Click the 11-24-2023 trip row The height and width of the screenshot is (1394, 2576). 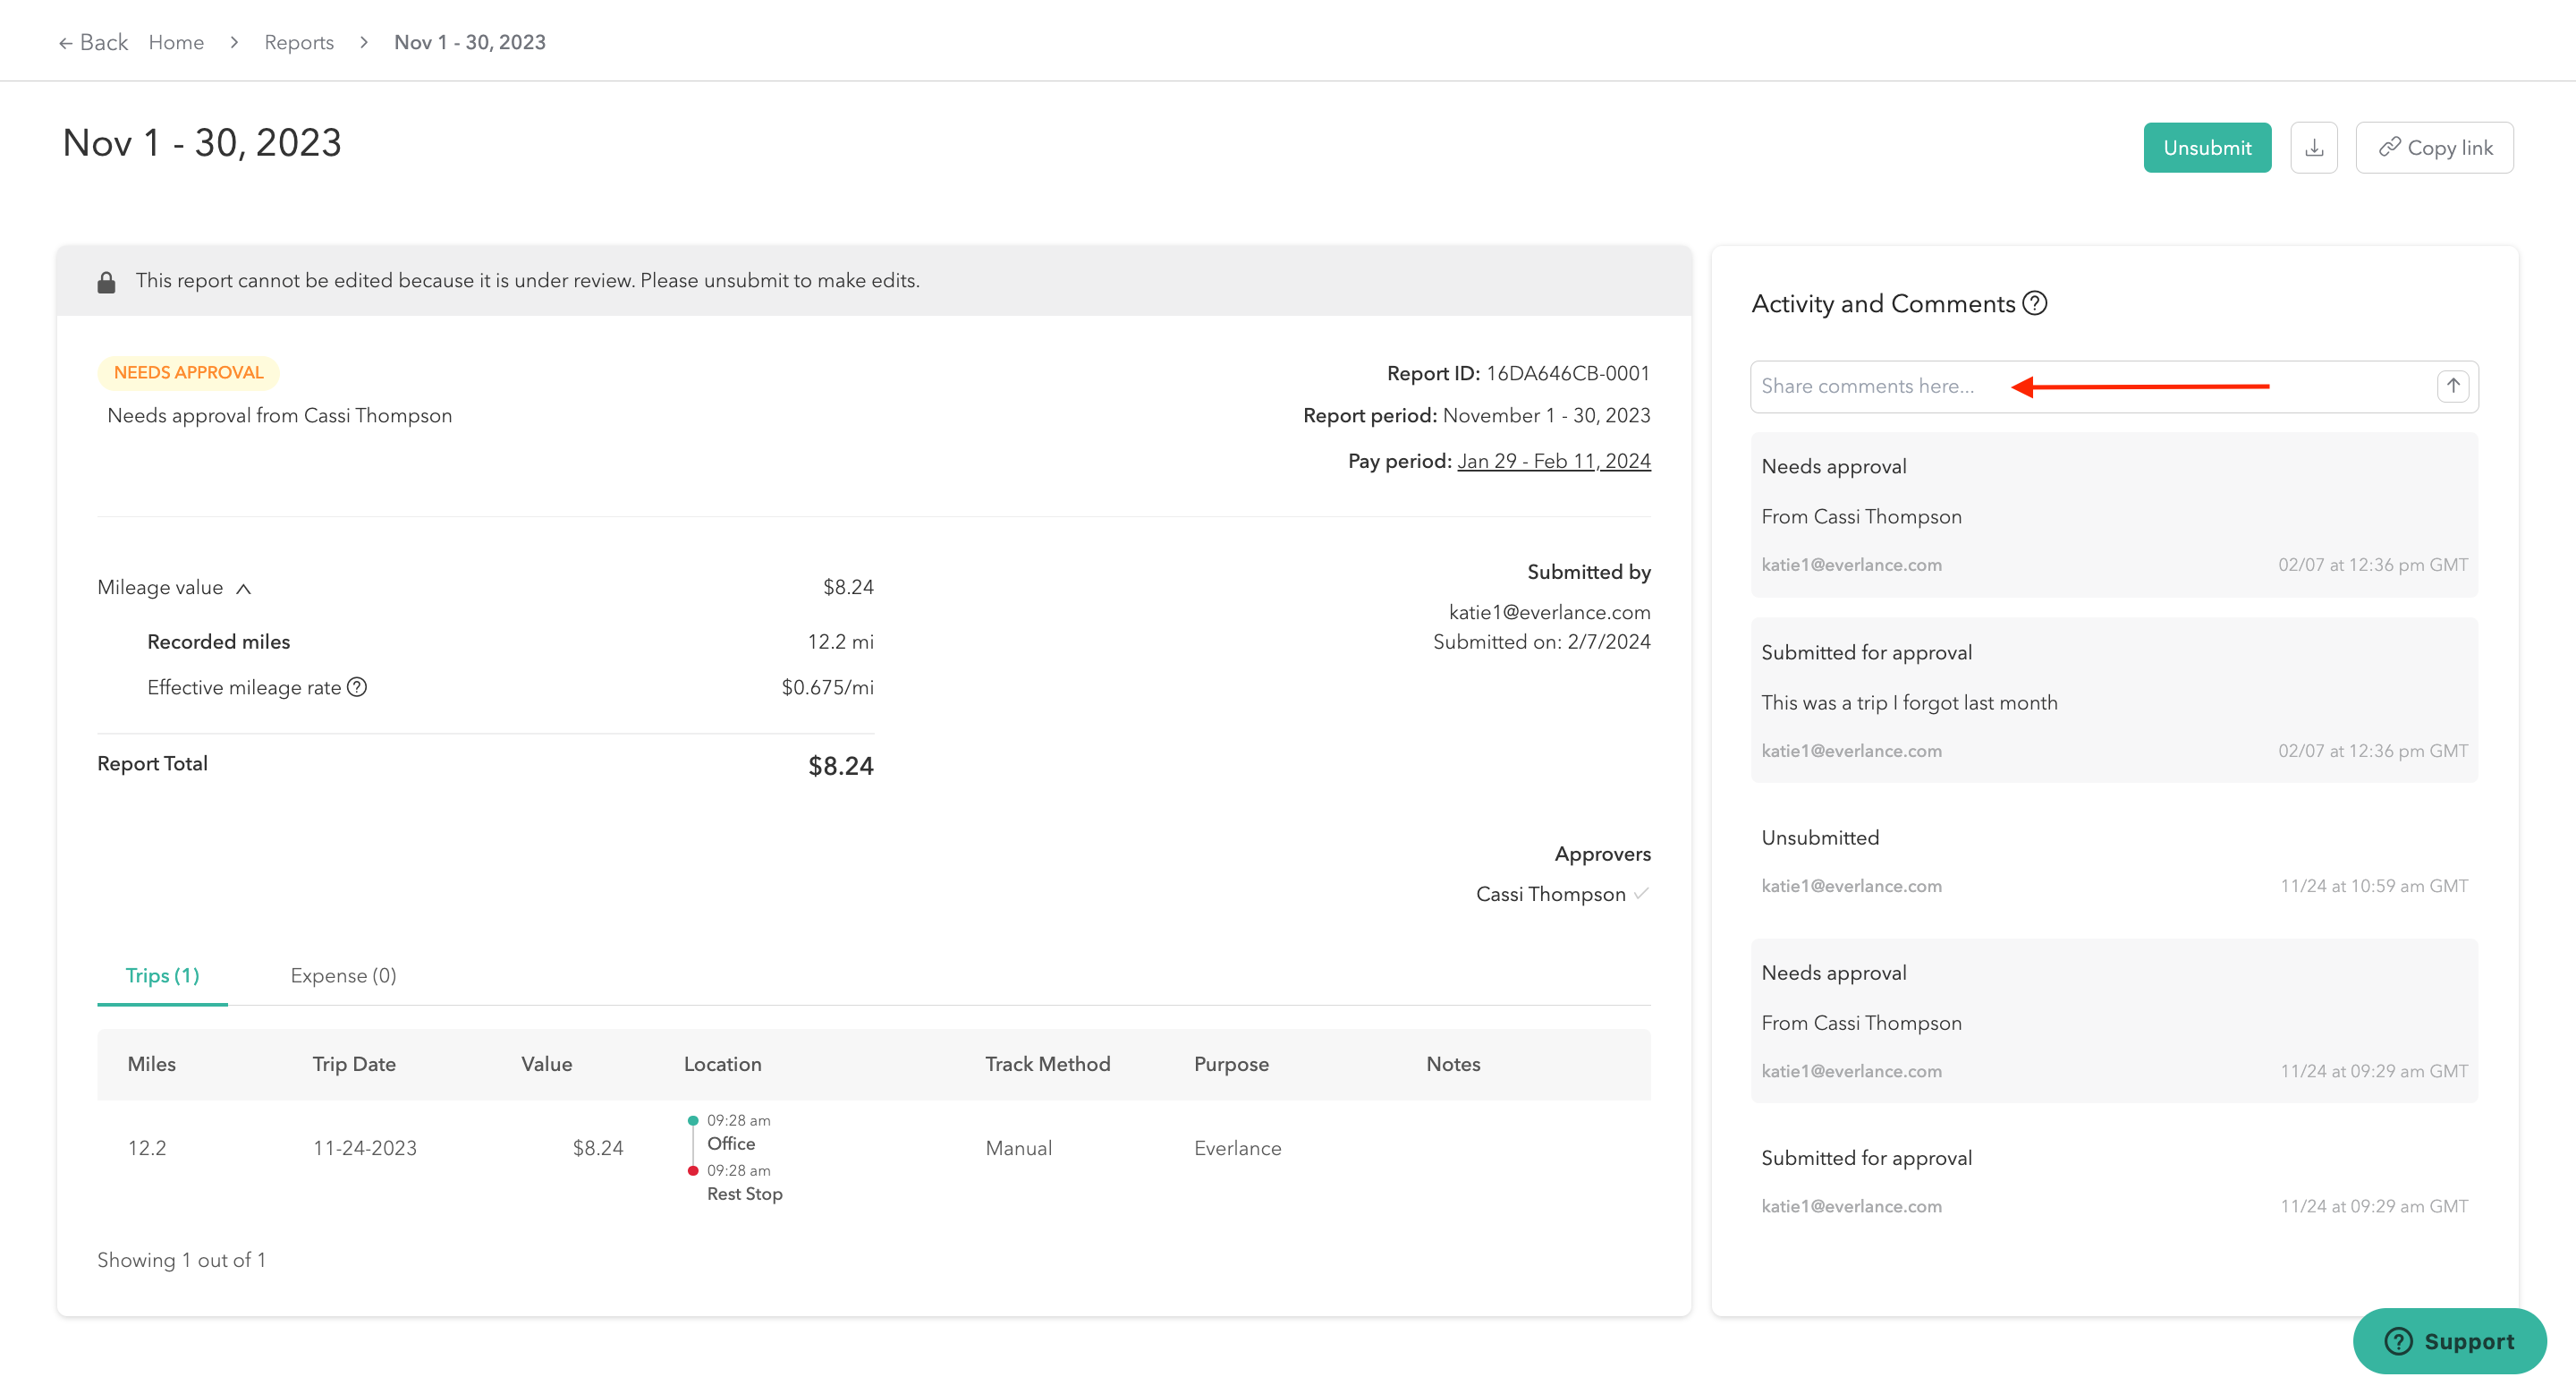pyautogui.click(x=364, y=1148)
